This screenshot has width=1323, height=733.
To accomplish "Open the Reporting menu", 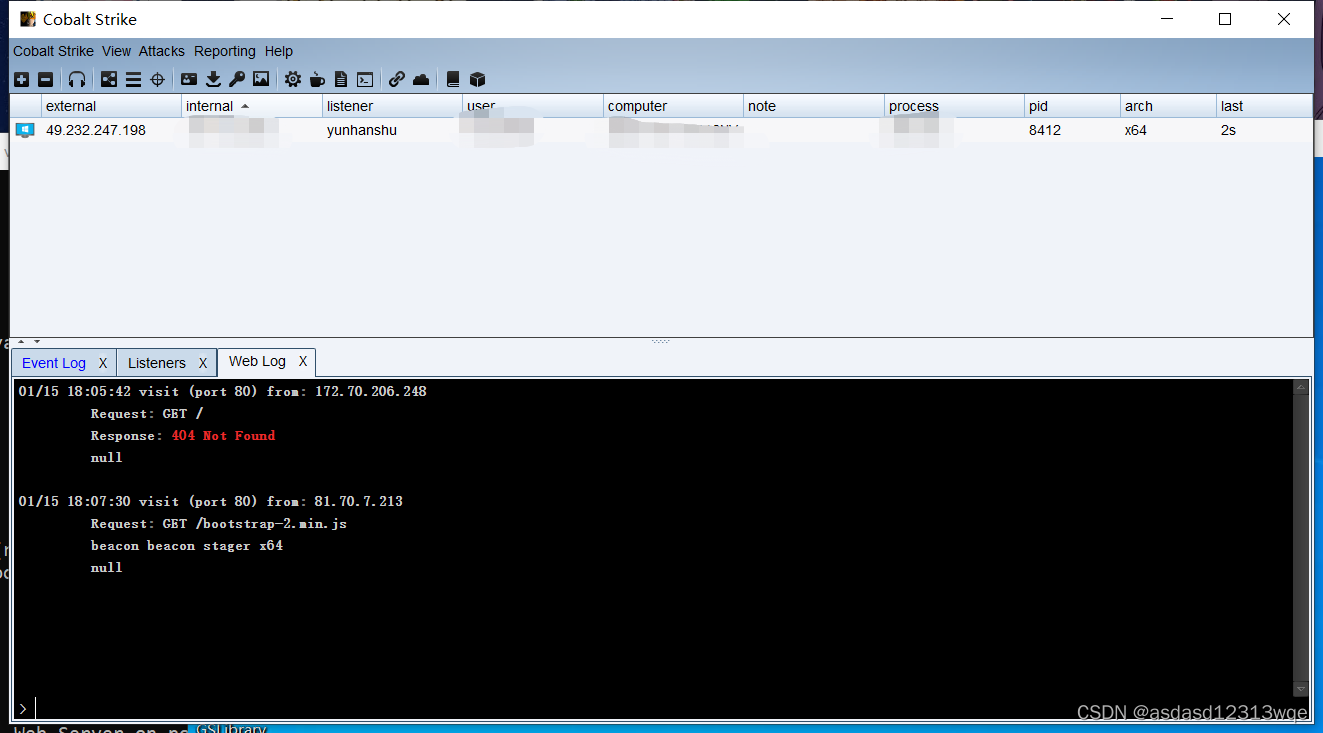I will click(x=225, y=51).
